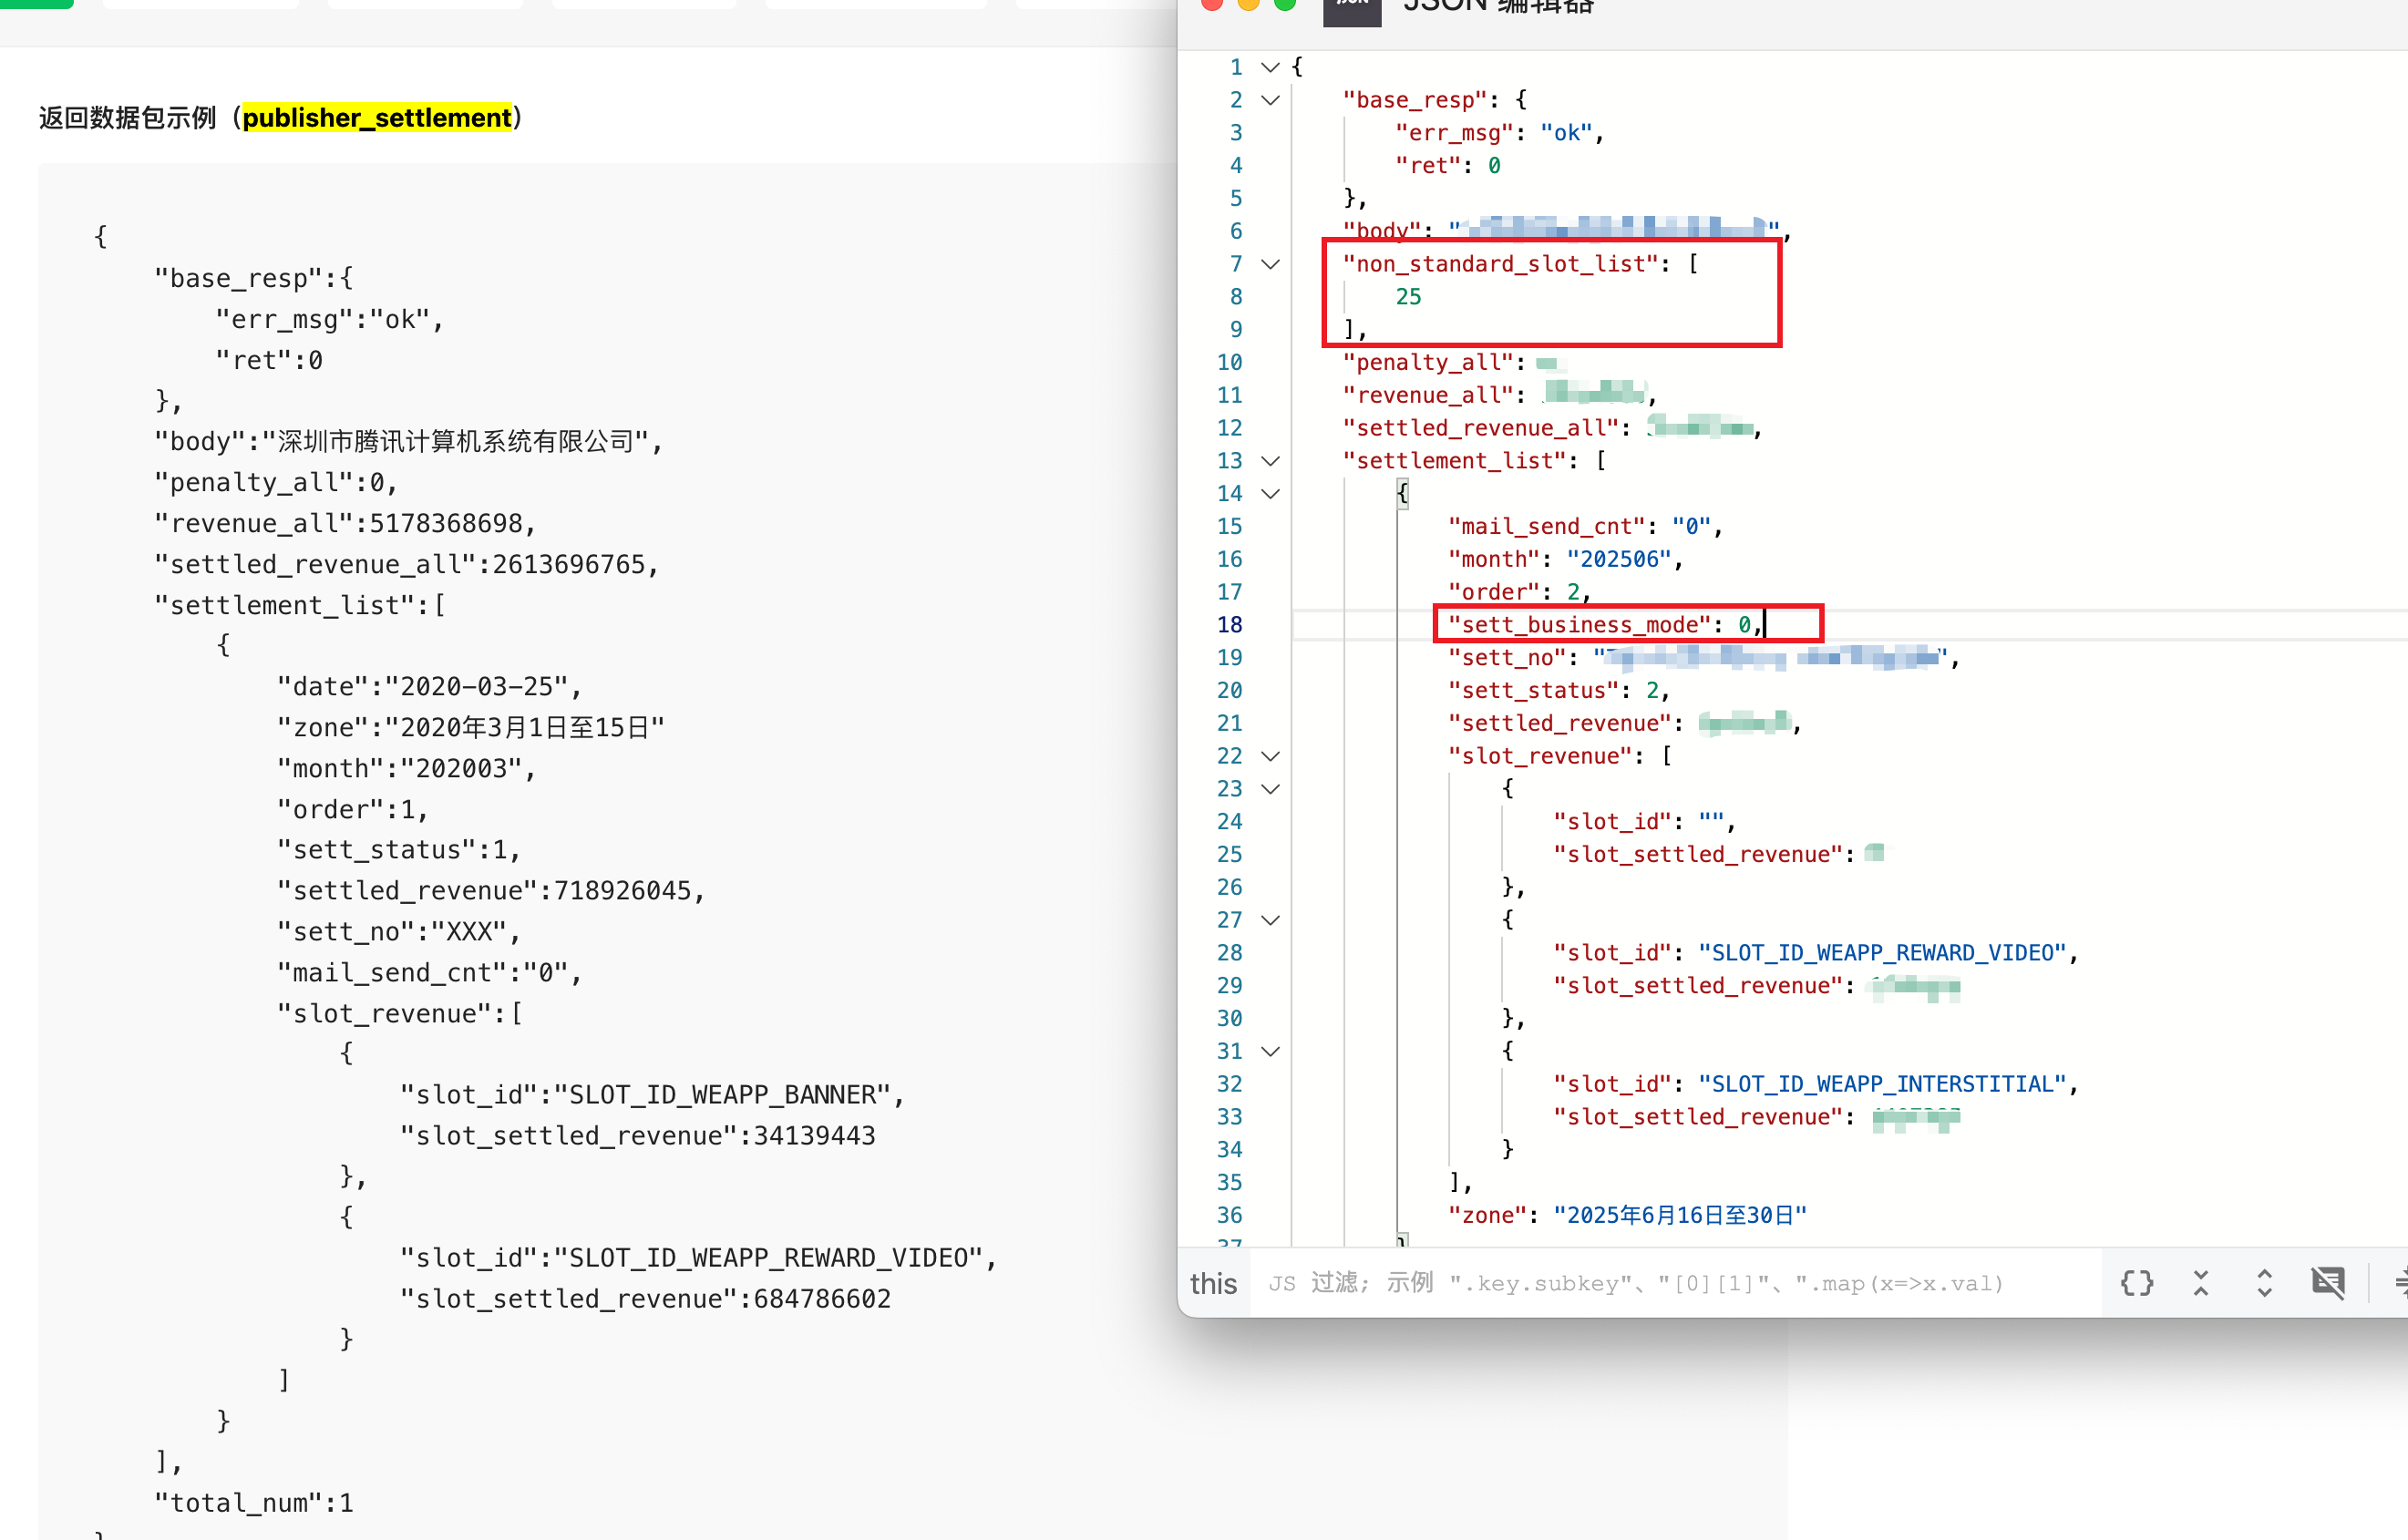Click the green window zoom button
This screenshot has height=1540, width=2408.
[1285, 4]
